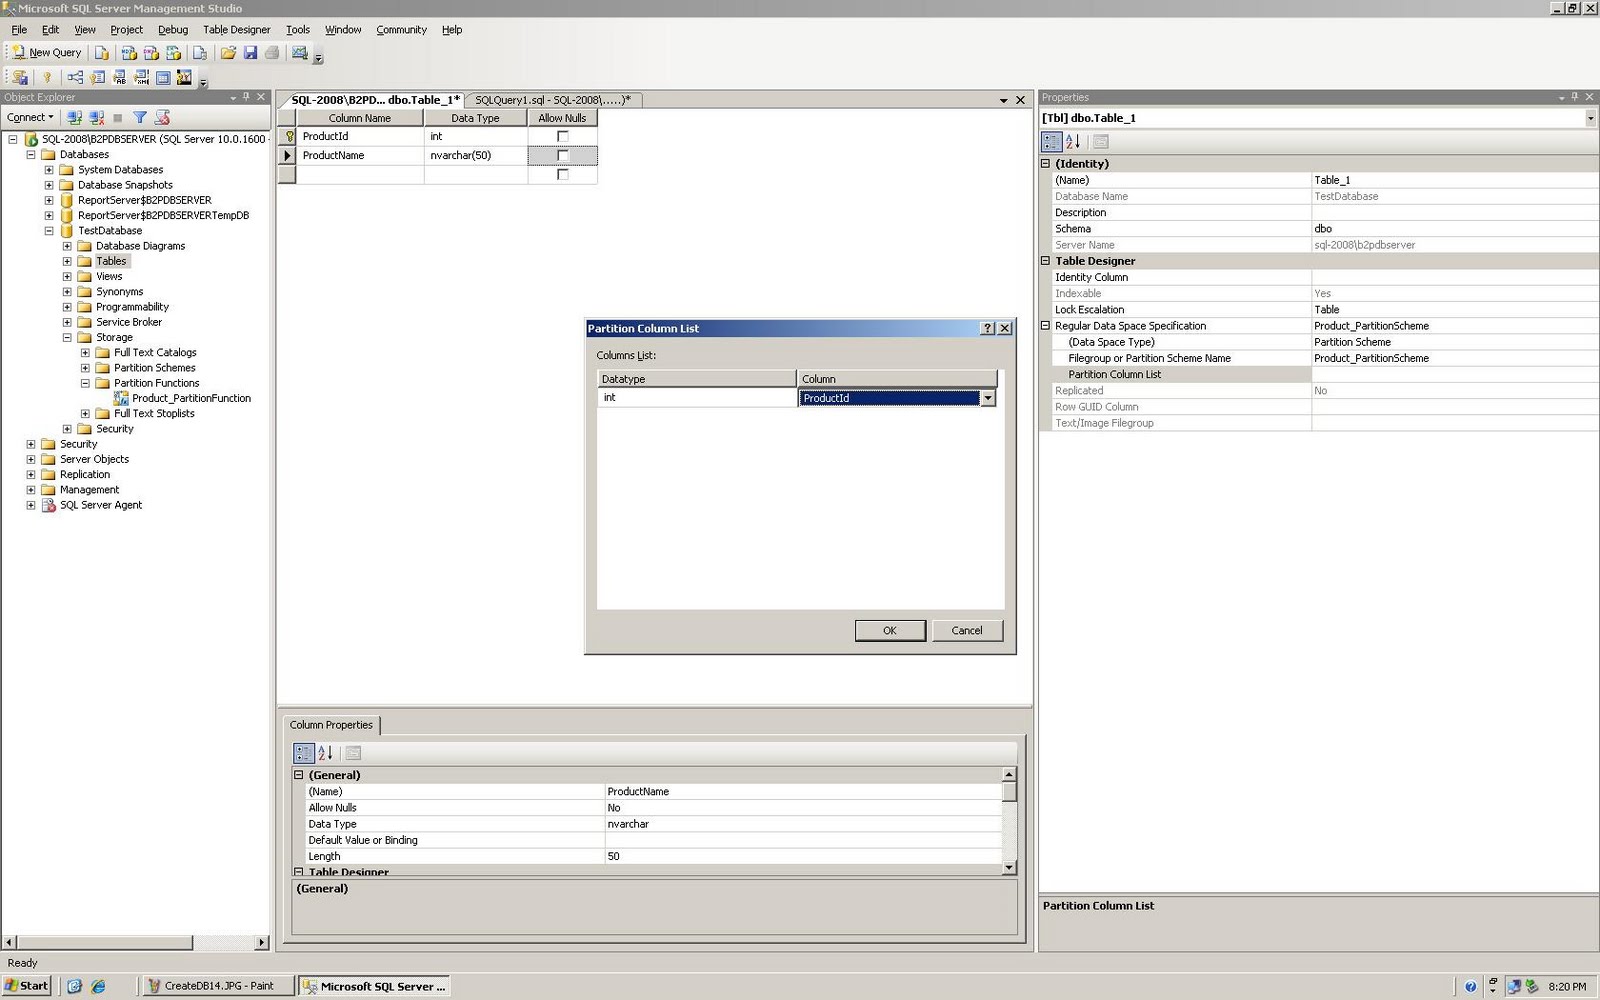Collapse the (Identity) section in Properties
The height and width of the screenshot is (1000, 1600).
click(x=1046, y=164)
